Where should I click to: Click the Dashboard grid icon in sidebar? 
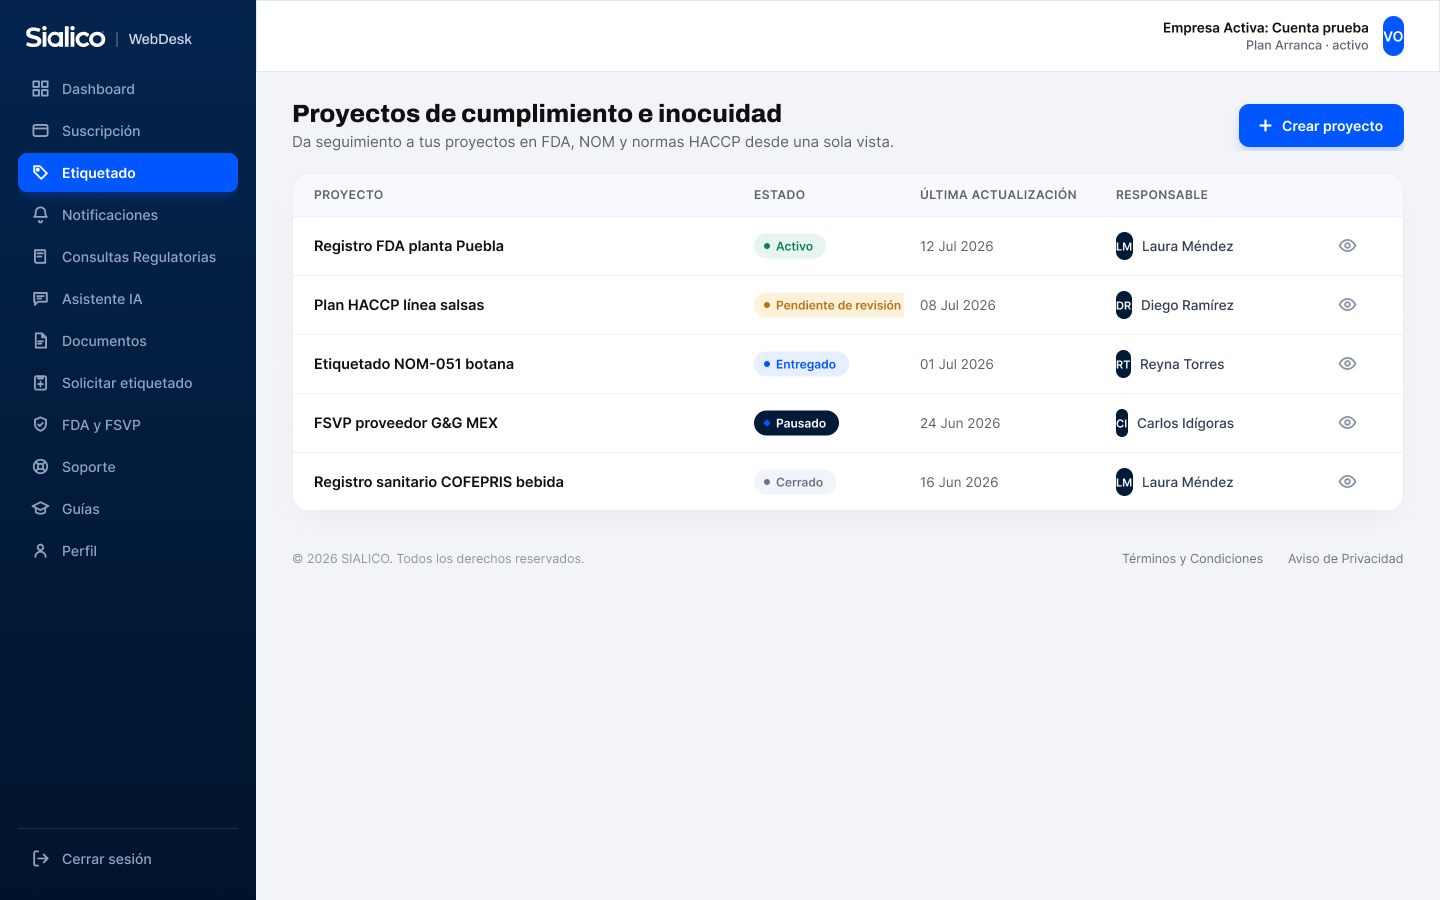click(x=40, y=89)
